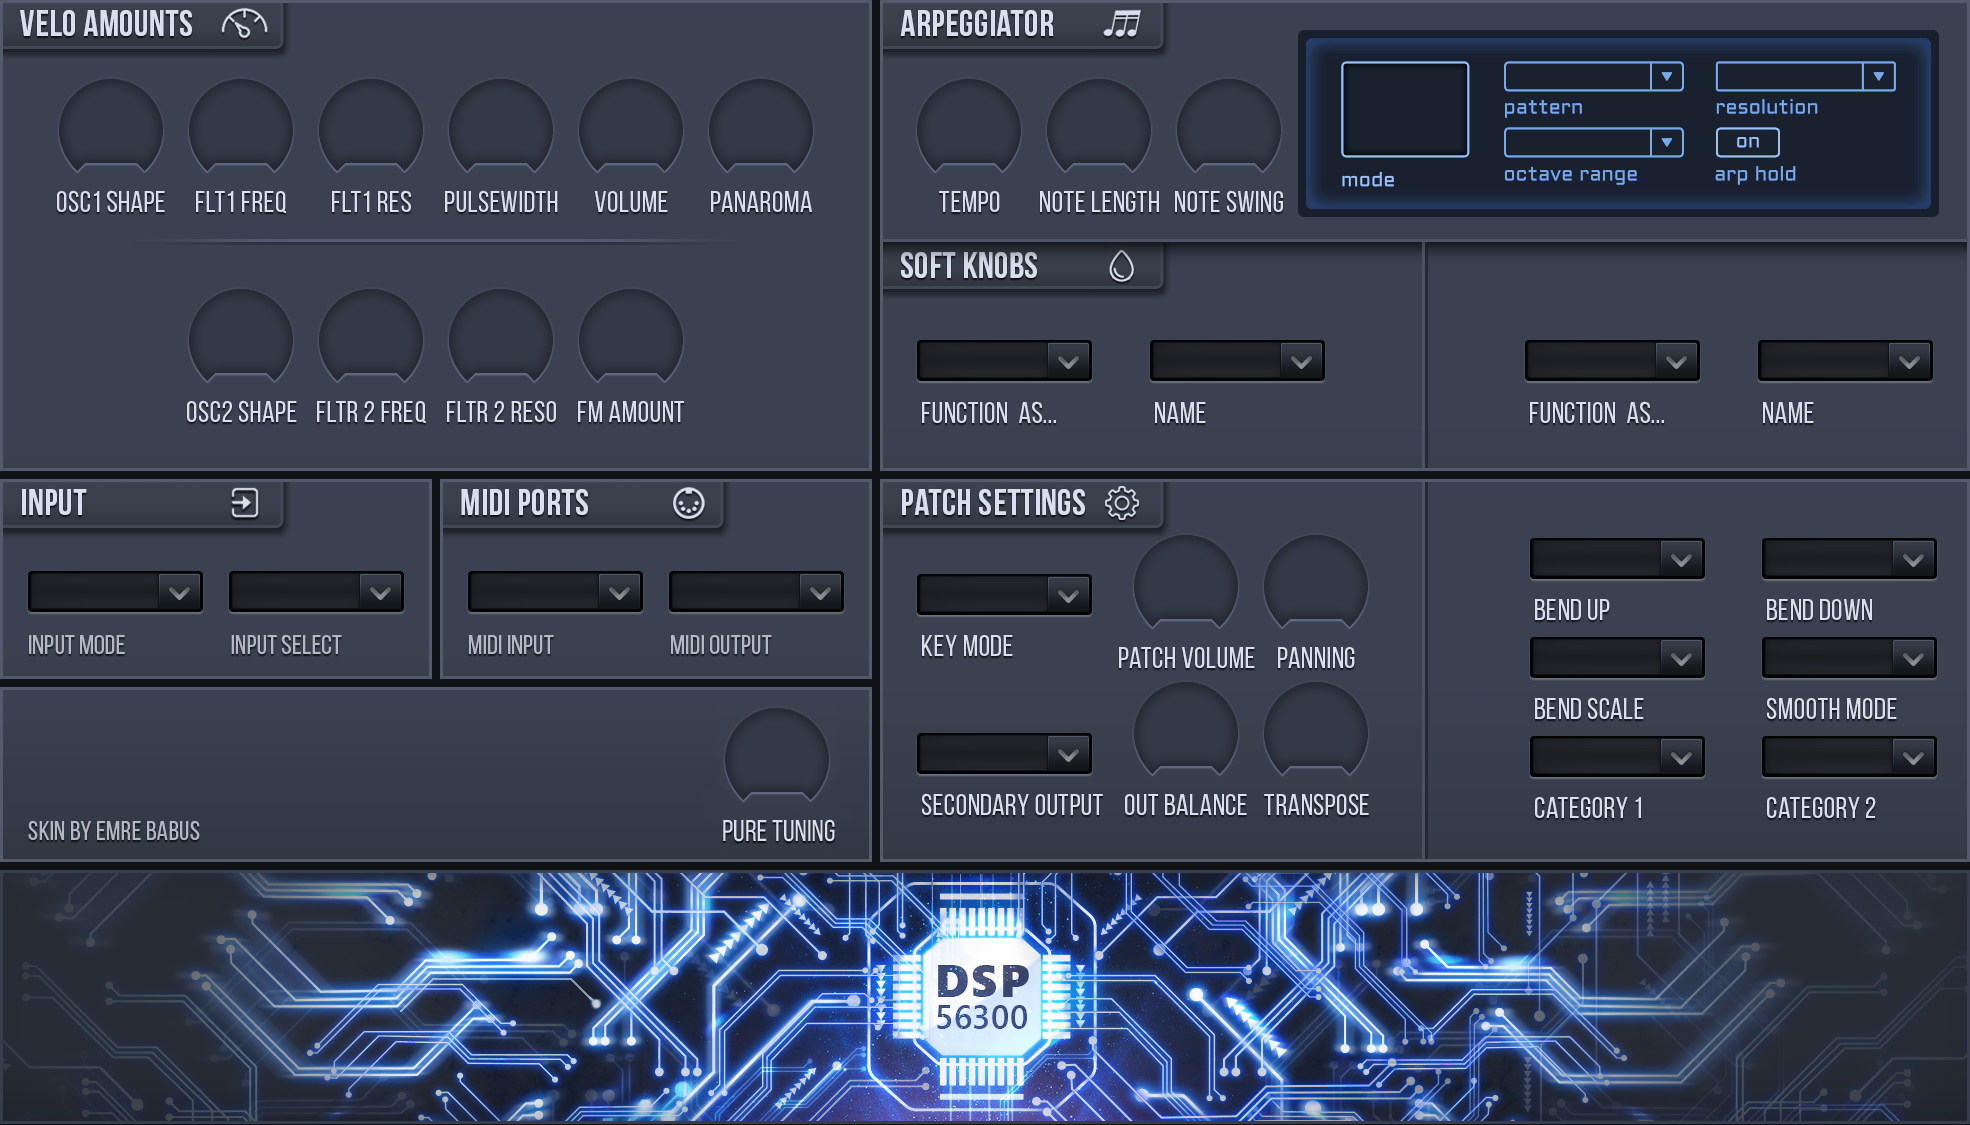Click the arpeggiator mode display box
The image size is (1970, 1125).
[x=1405, y=109]
